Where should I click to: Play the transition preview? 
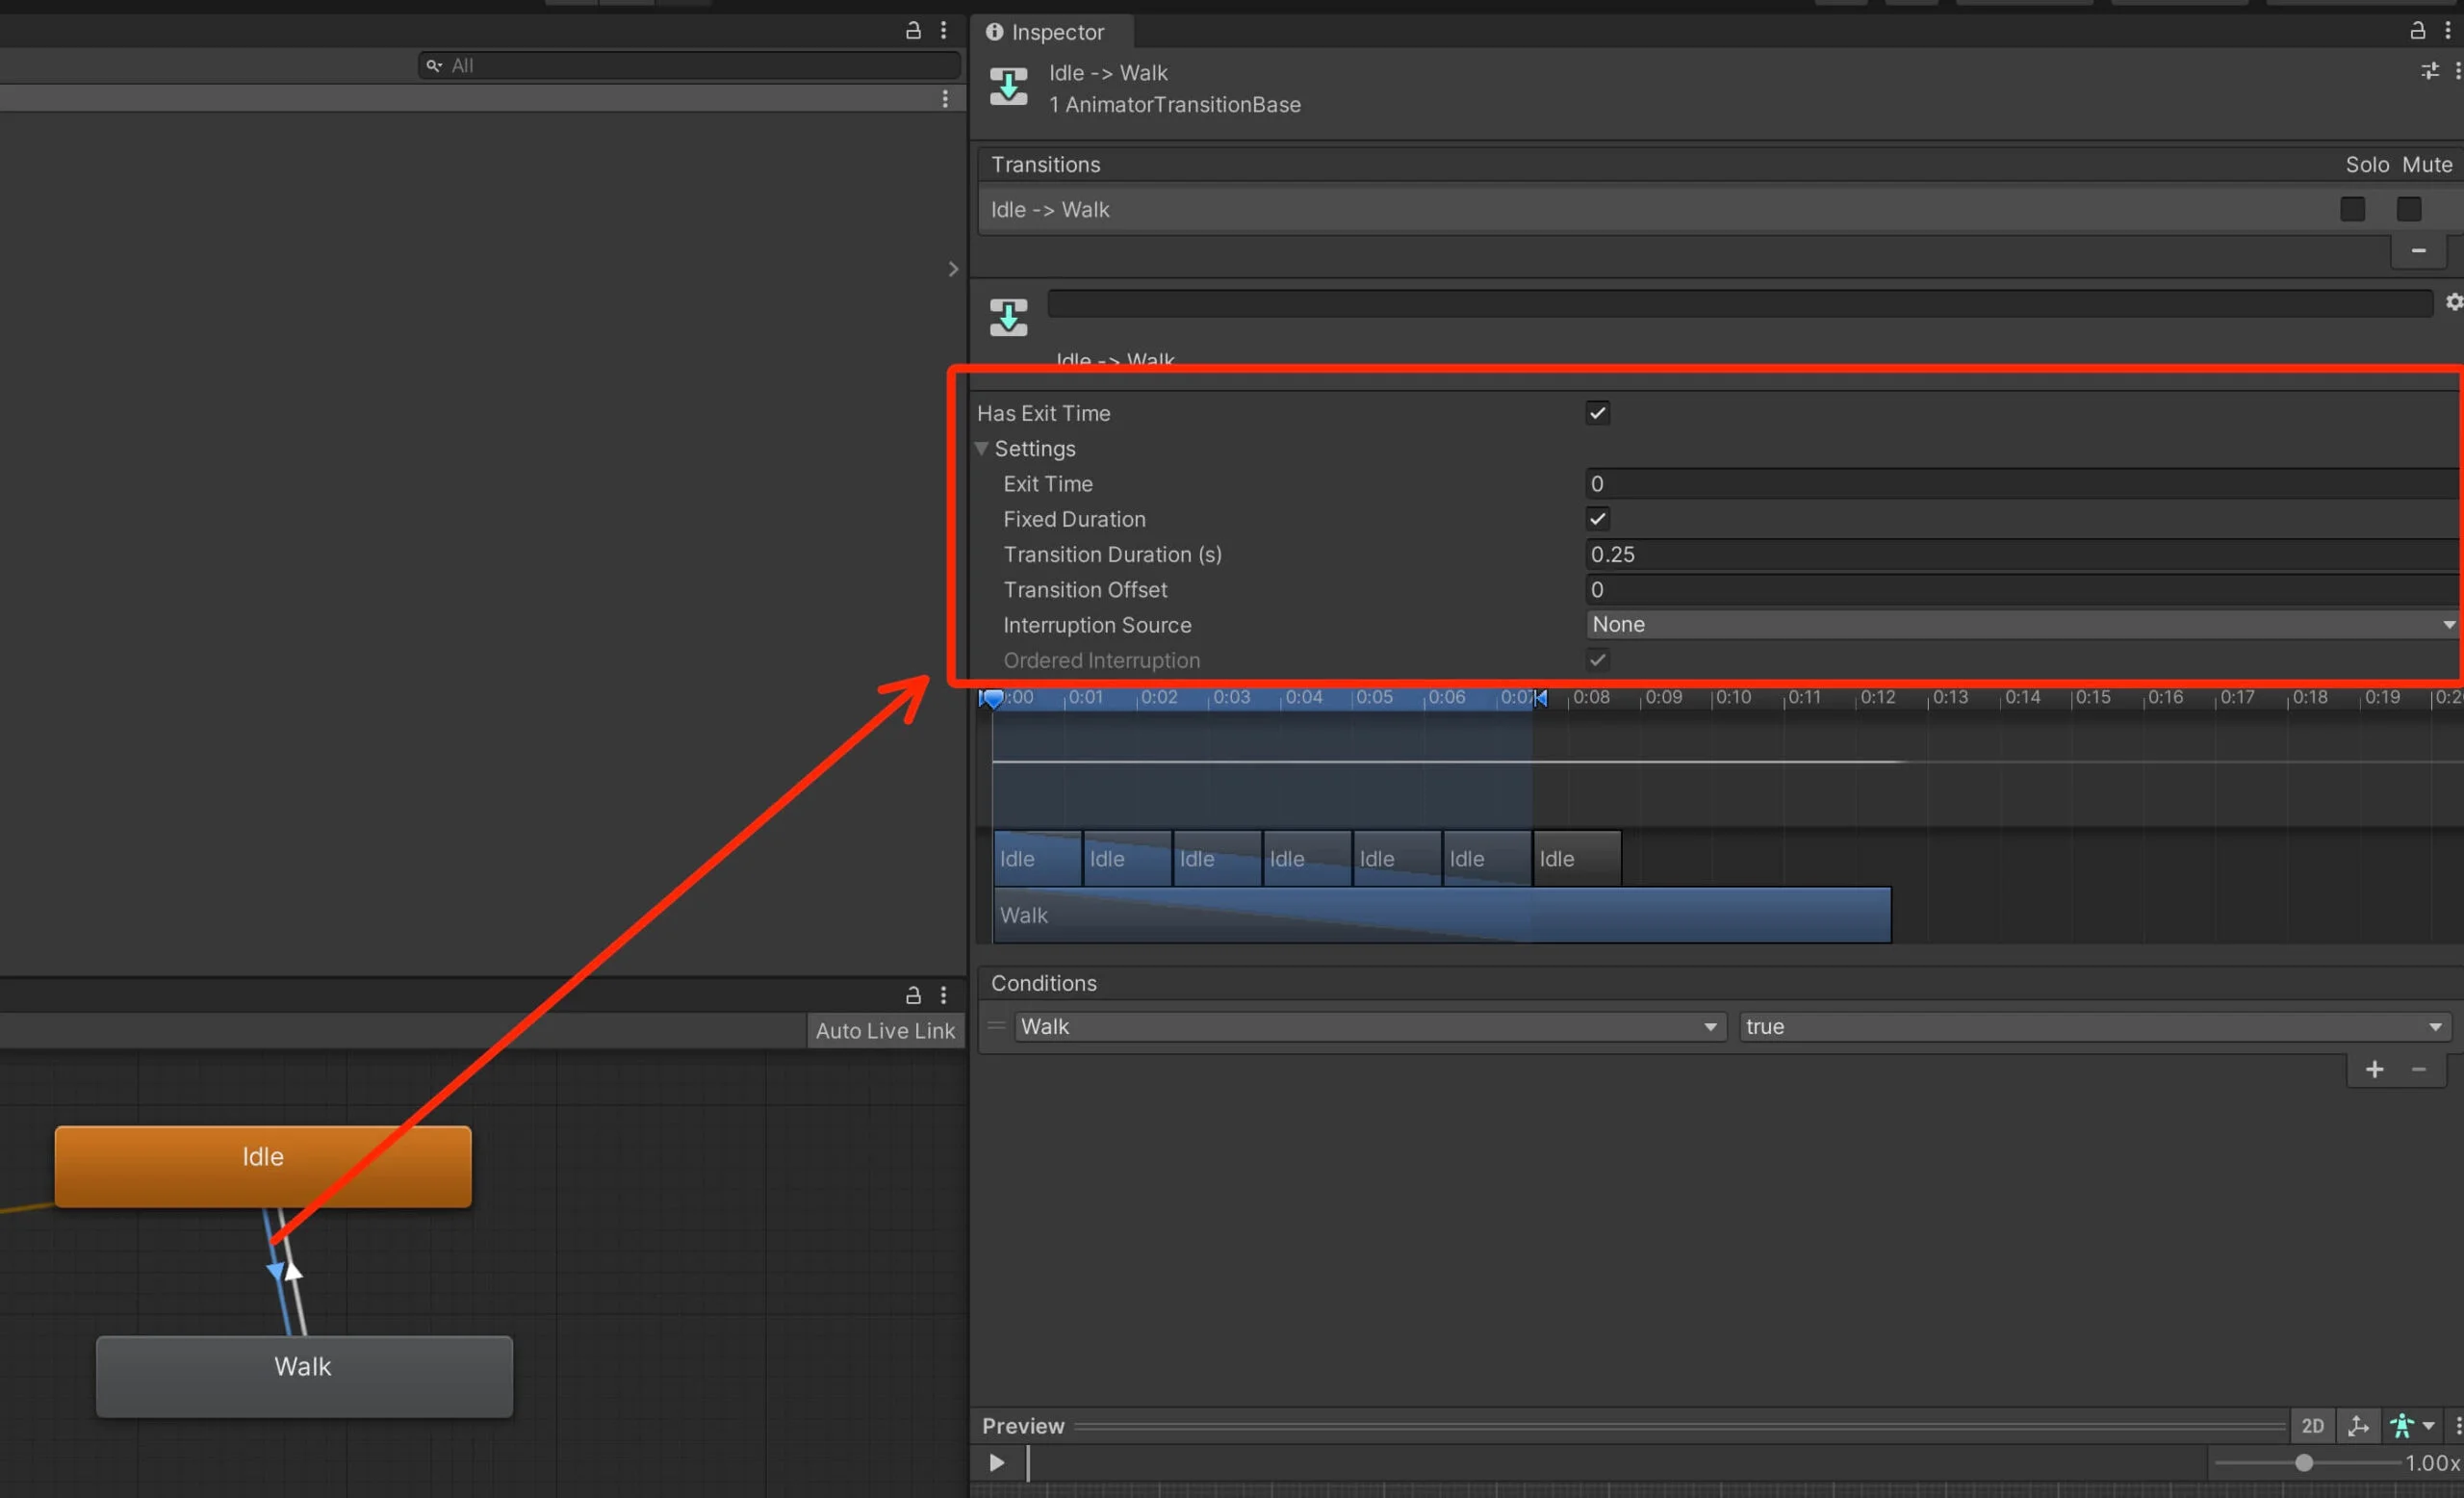(x=997, y=1463)
